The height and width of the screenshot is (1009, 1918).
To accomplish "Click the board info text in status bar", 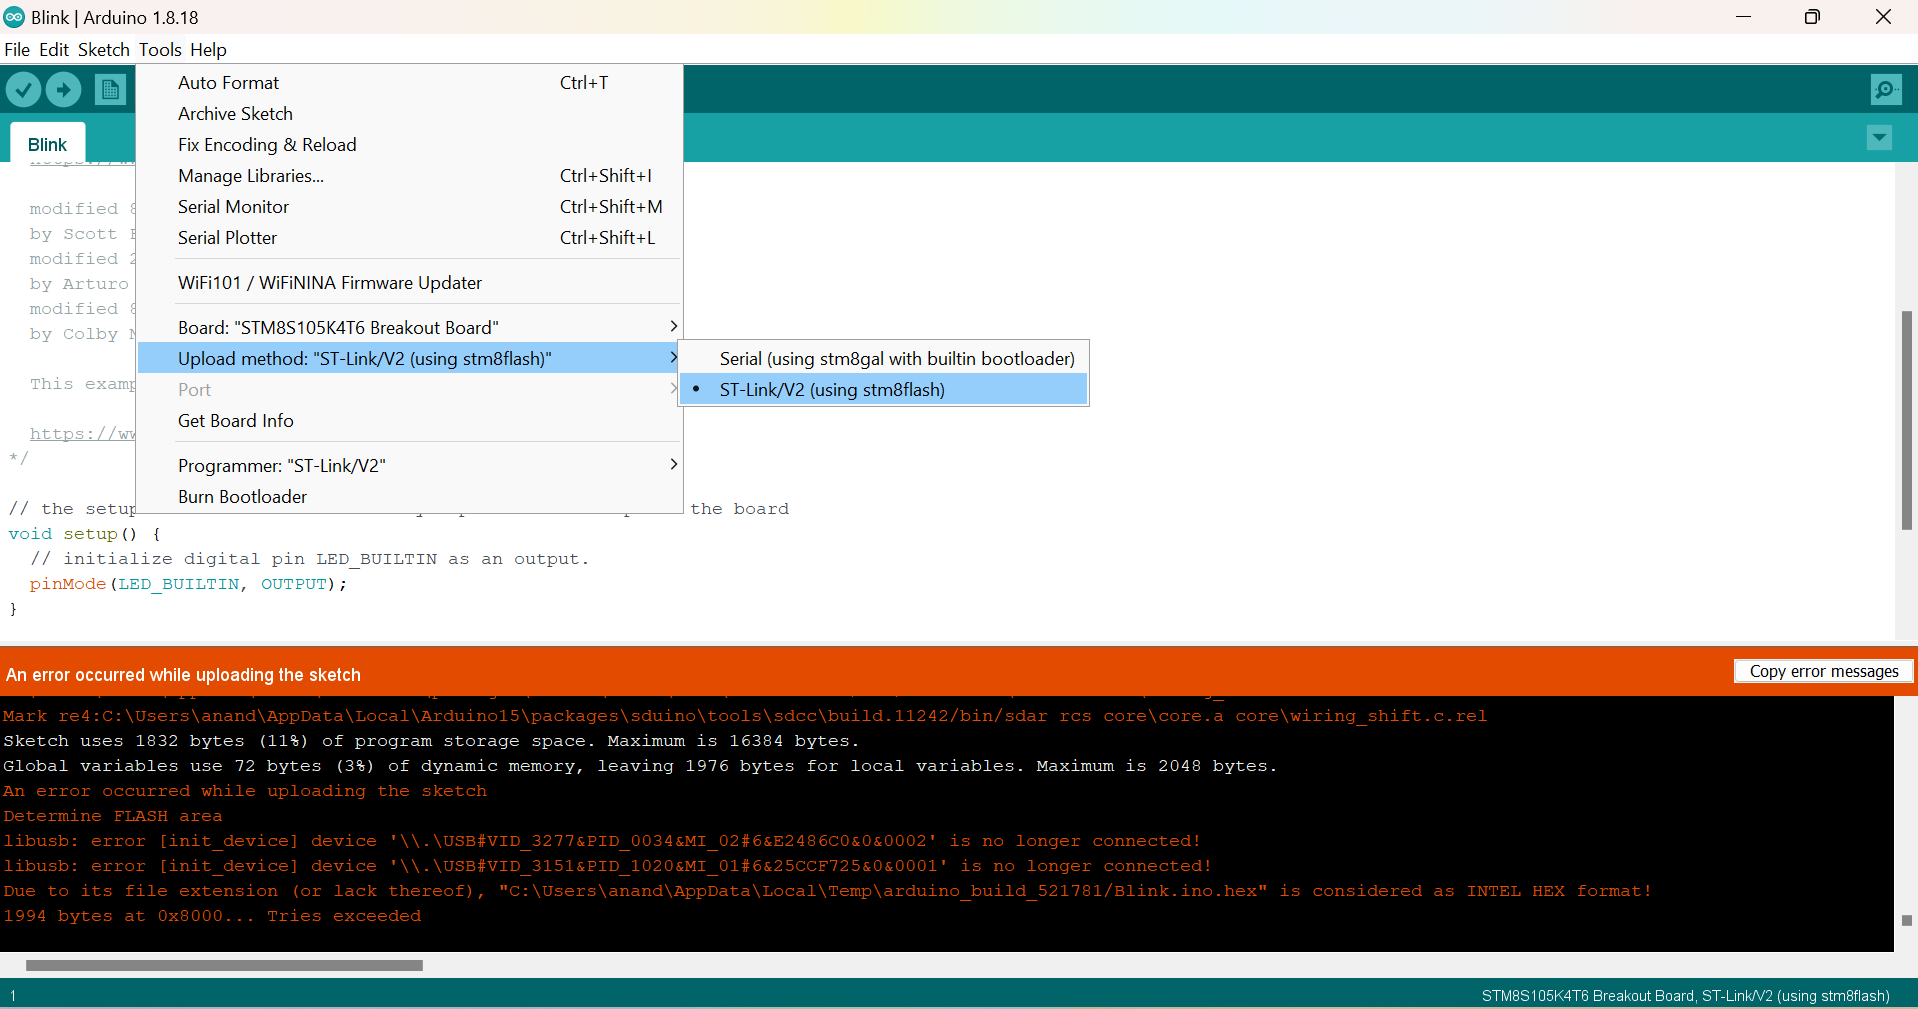I will pyautogui.click(x=1686, y=996).
